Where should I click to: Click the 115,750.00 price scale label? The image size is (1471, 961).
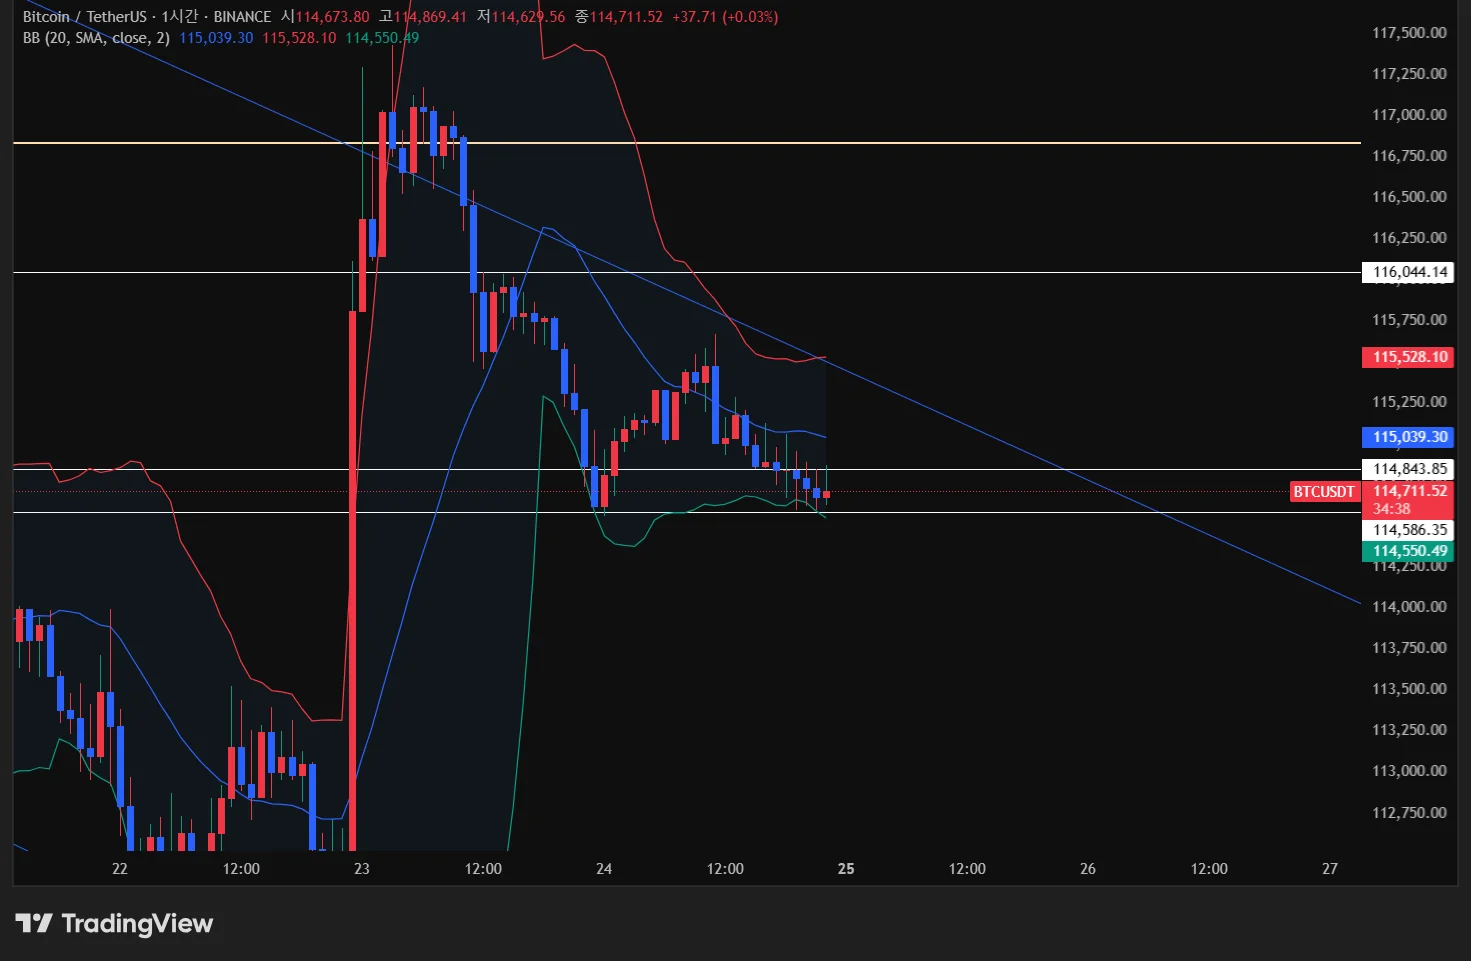coord(1409,320)
